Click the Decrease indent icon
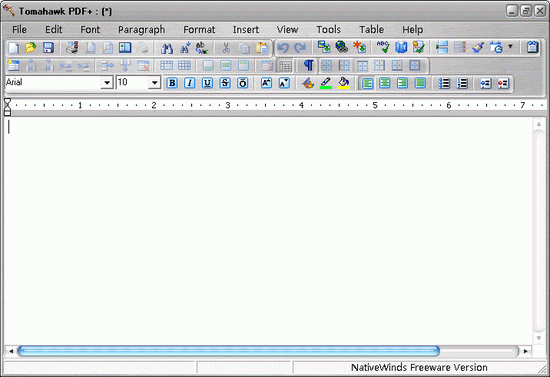The image size is (550, 377). [x=485, y=83]
